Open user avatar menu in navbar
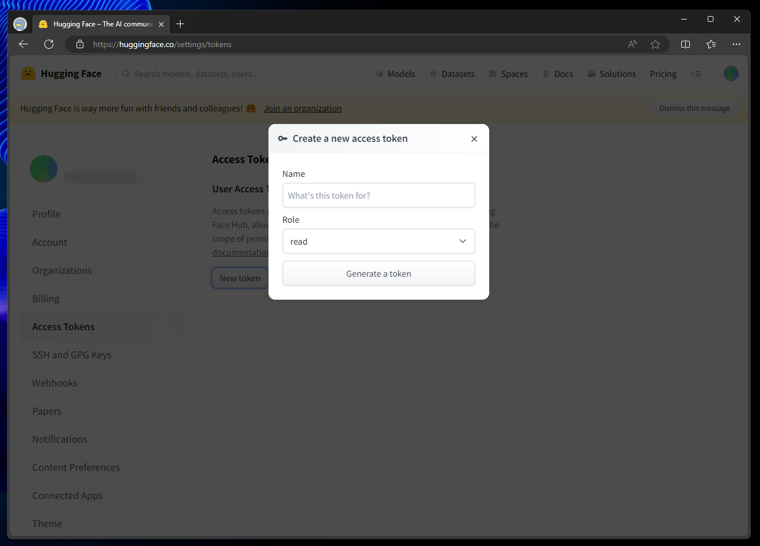Screen dimensions: 760x546 [x=731, y=74]
